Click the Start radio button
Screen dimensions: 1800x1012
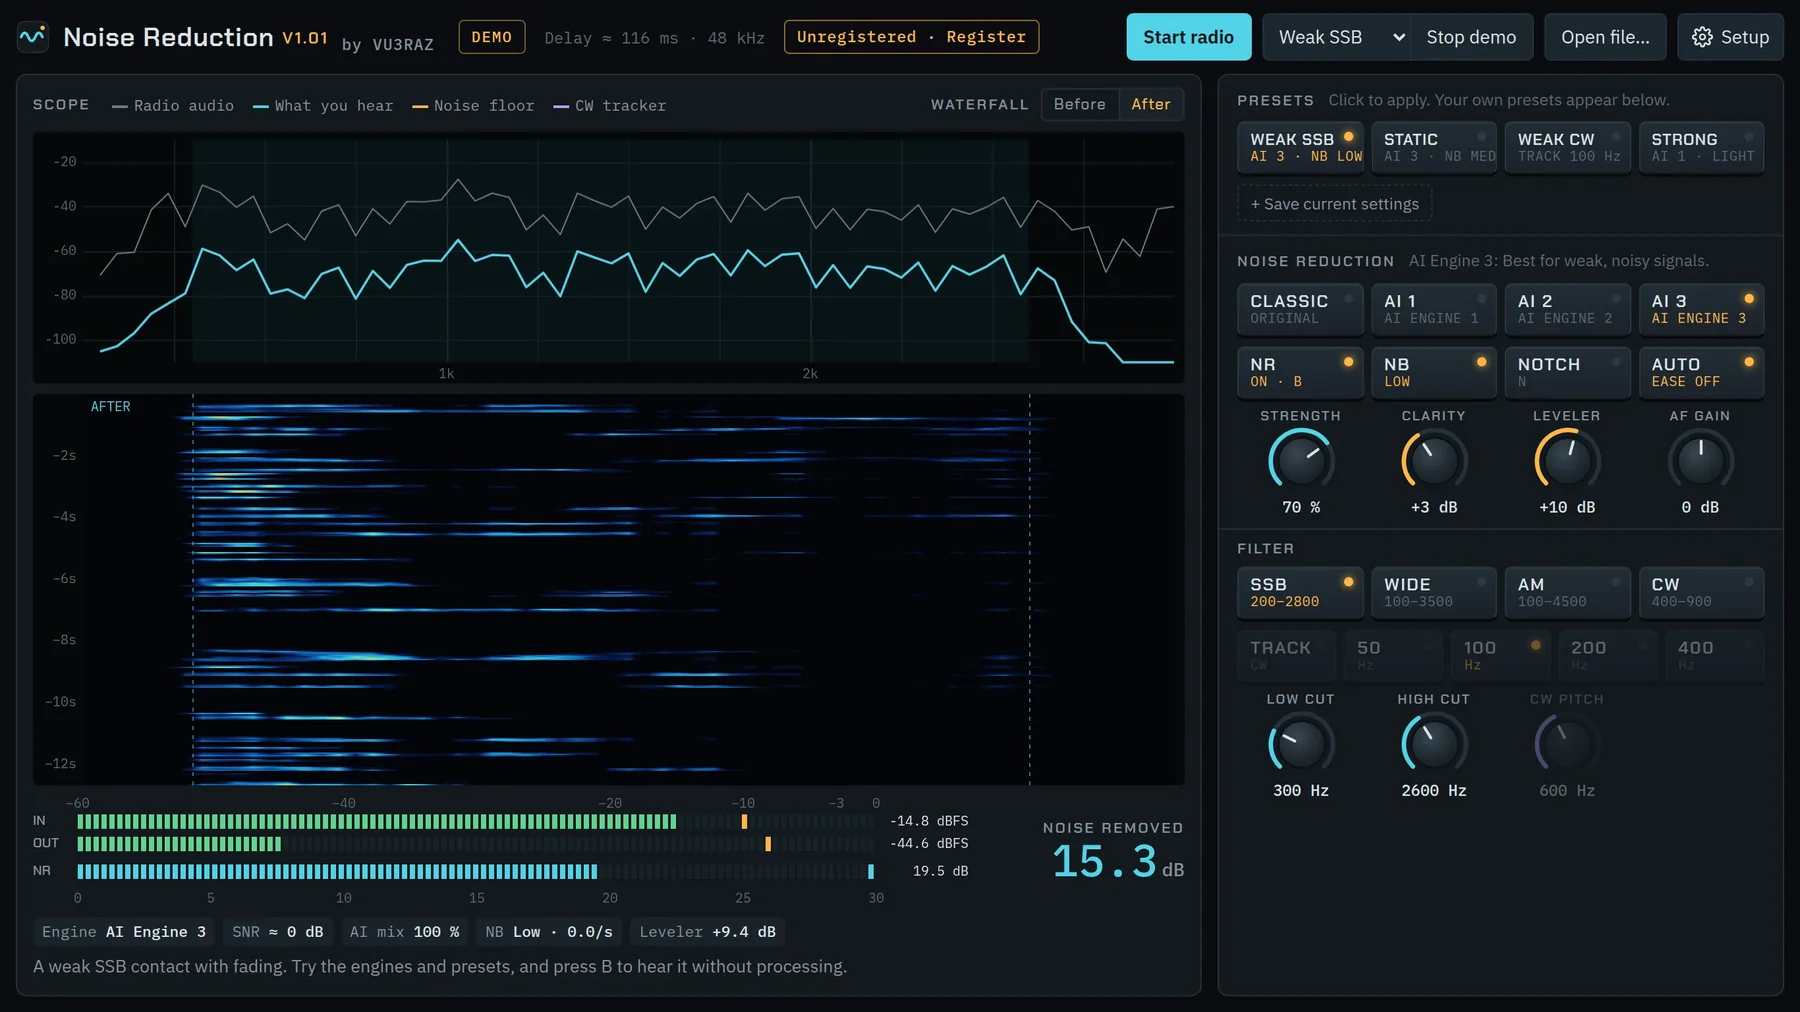[x=1188, y=37]
